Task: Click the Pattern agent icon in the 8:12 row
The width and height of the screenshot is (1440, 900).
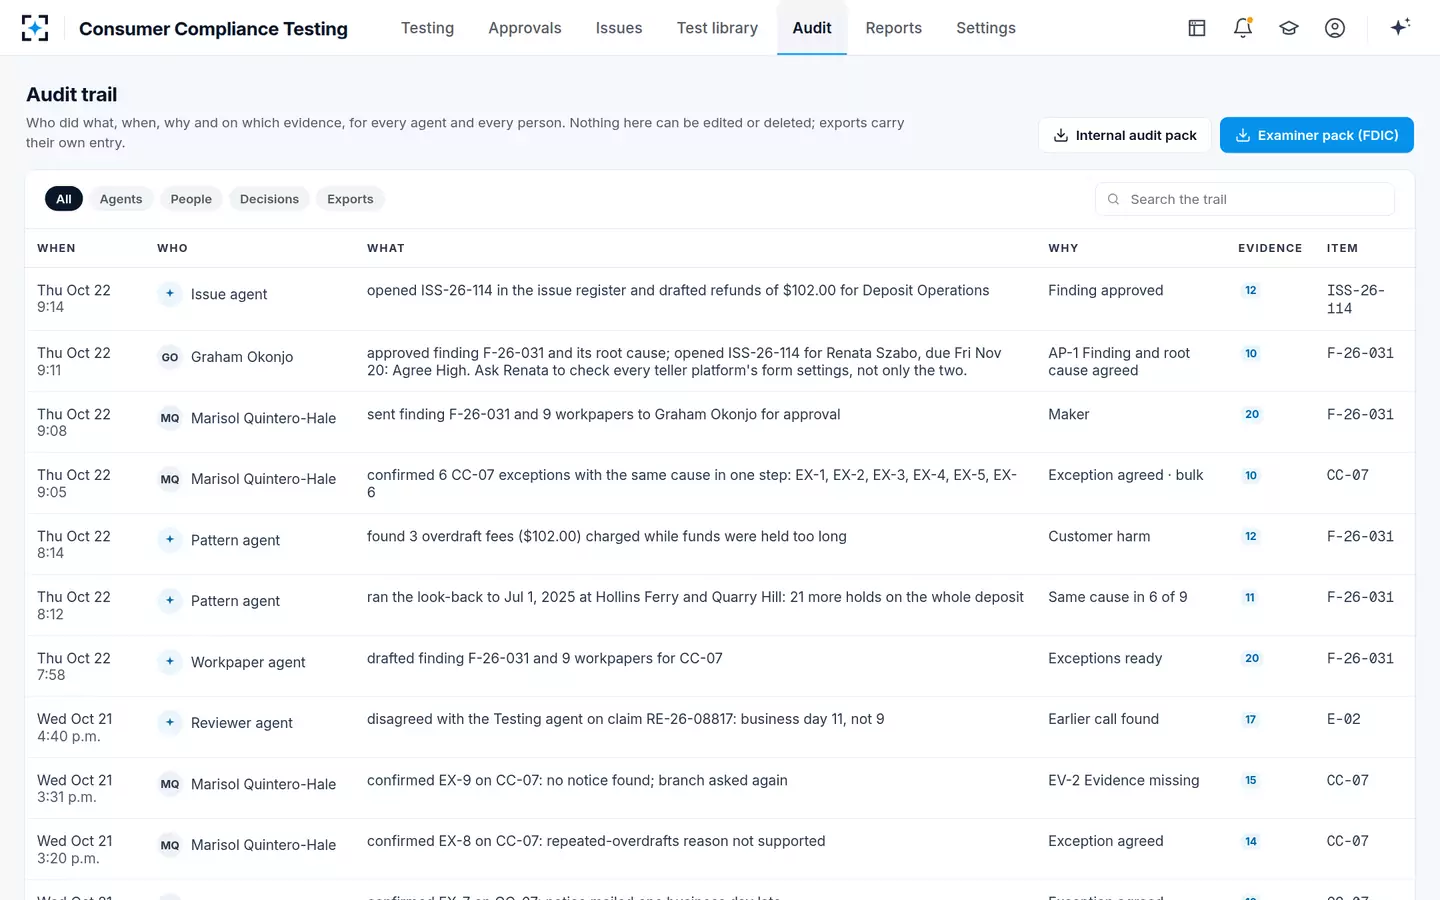Action: click(170, 601)
